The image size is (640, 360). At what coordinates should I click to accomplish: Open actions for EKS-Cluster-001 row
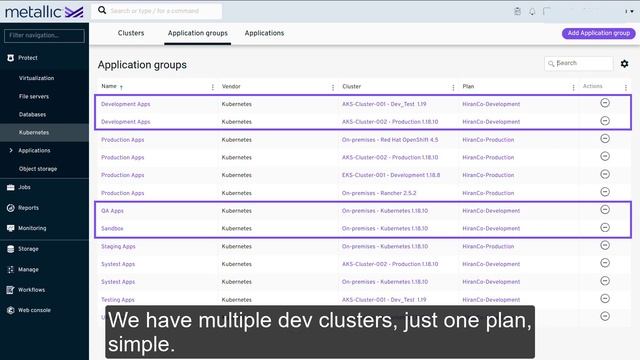(605, 174)
